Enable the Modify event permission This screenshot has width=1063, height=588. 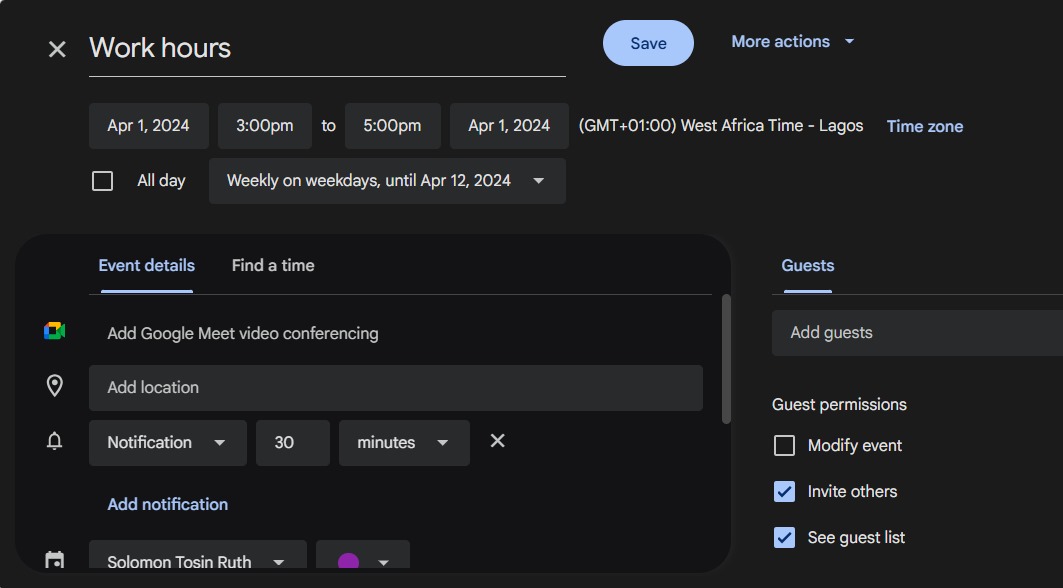[784, 445]
